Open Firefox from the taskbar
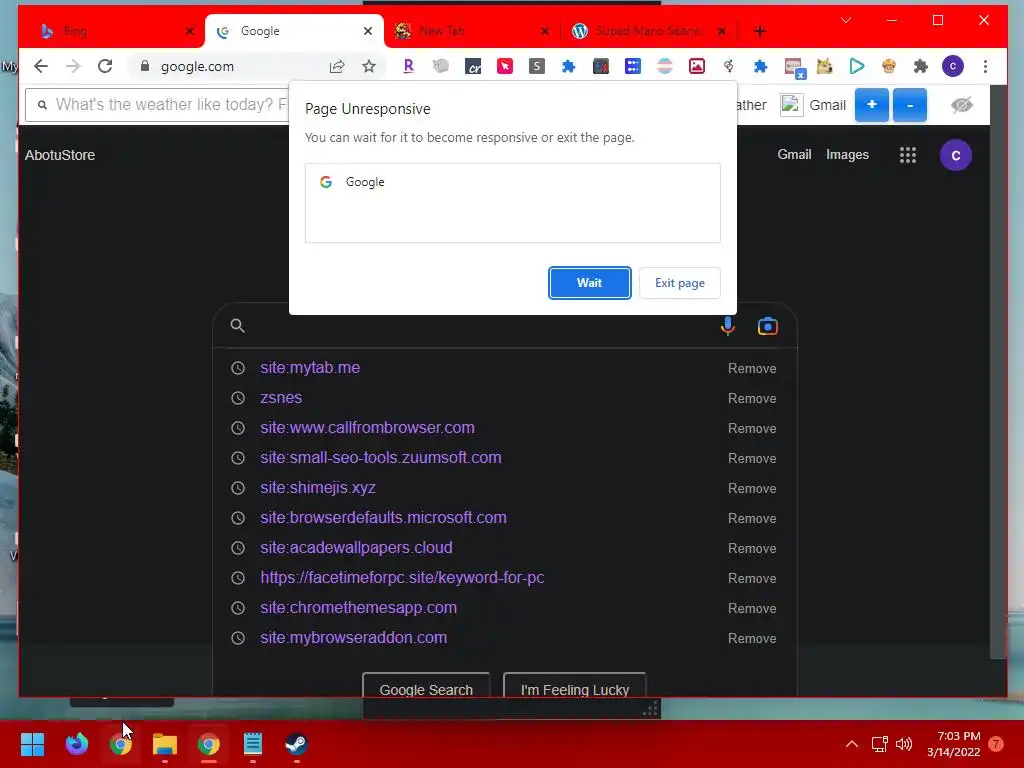Viewport: 1024px width, 768px height. click(x=76, y=744)
